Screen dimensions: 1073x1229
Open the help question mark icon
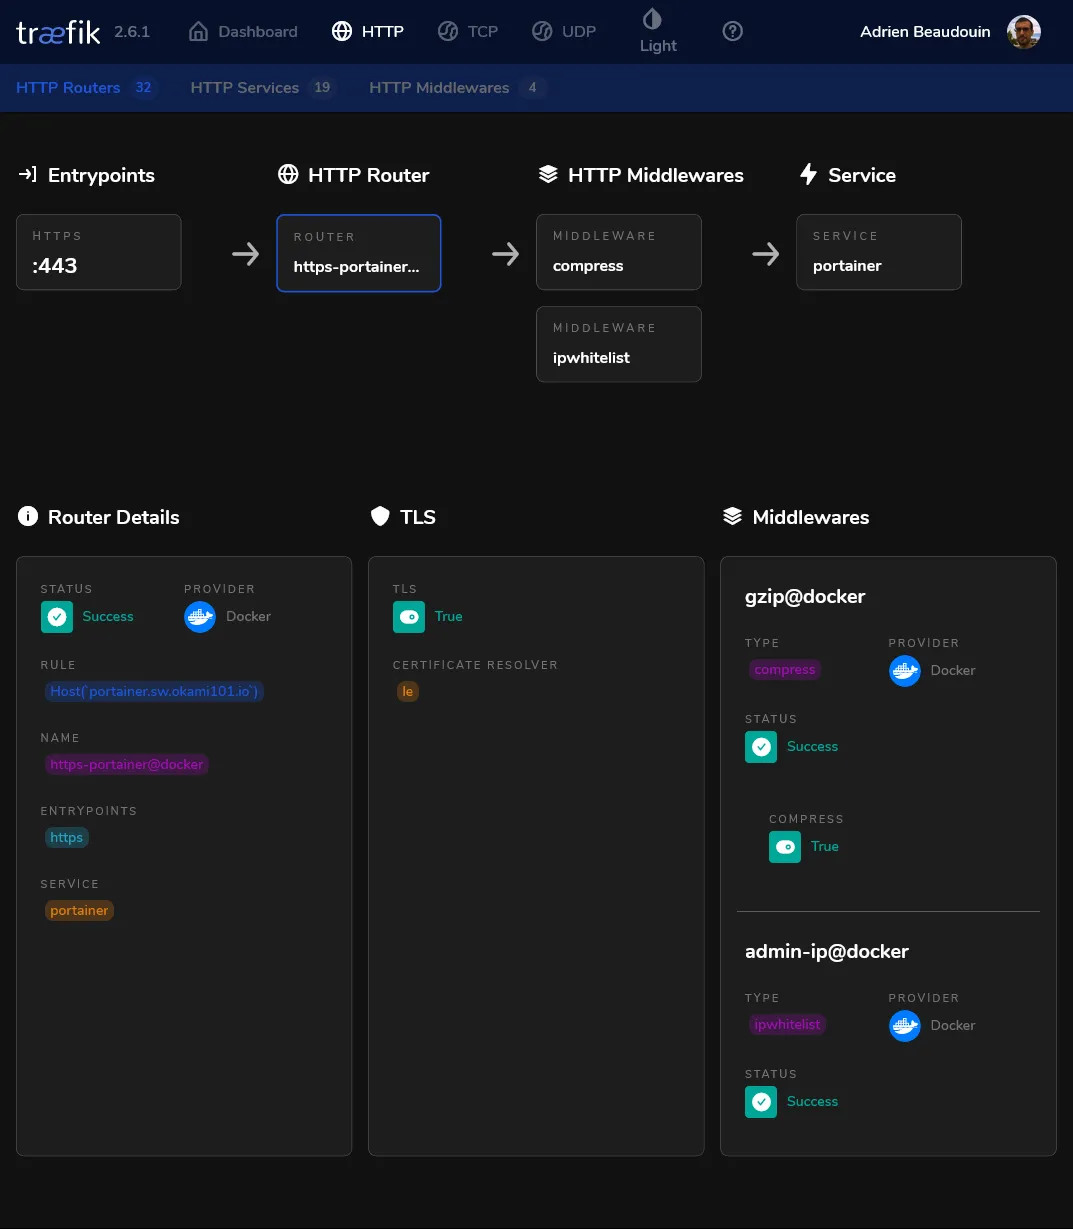pyautogui.click(x=732, y=31)
